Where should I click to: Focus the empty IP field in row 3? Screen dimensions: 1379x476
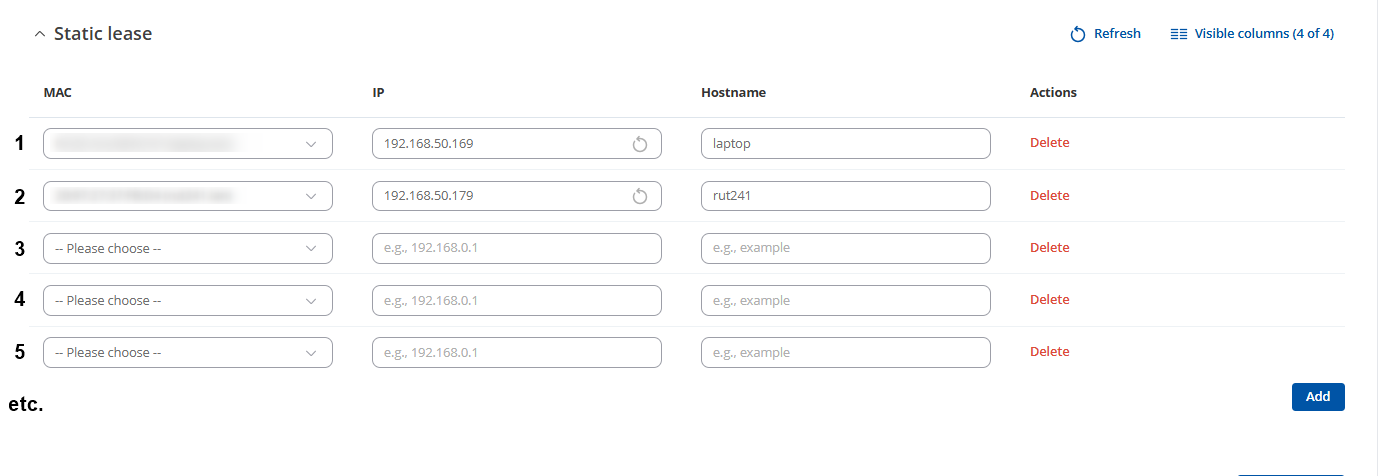coord(517,248)
